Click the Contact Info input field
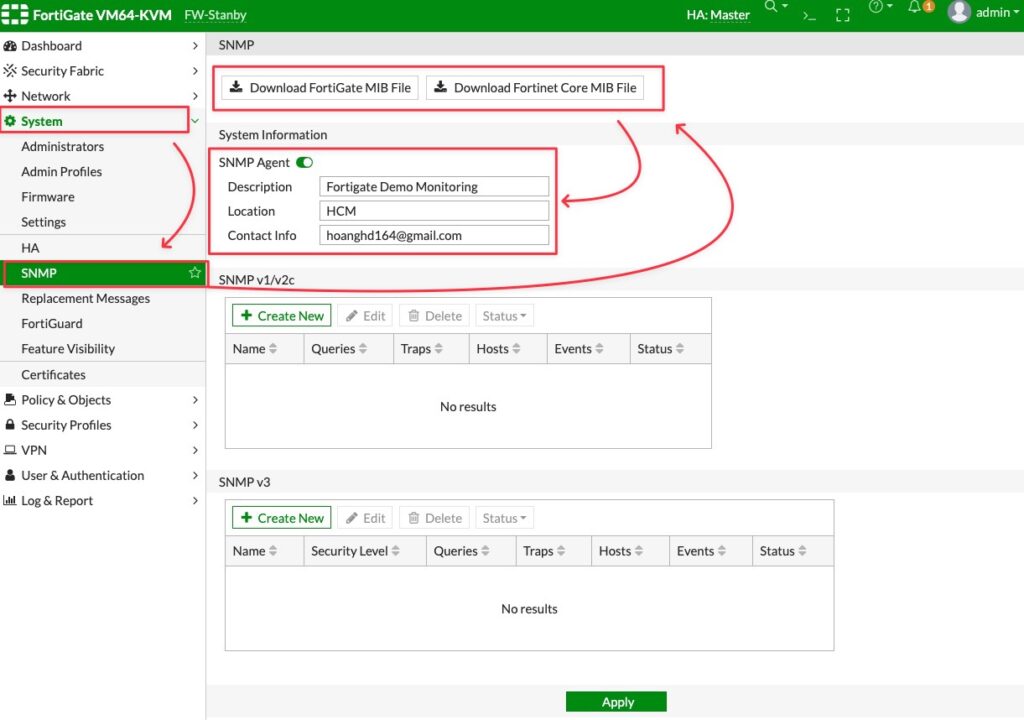Image resolution: width=1024 pixels, height=720 pixels. point(434,235)
